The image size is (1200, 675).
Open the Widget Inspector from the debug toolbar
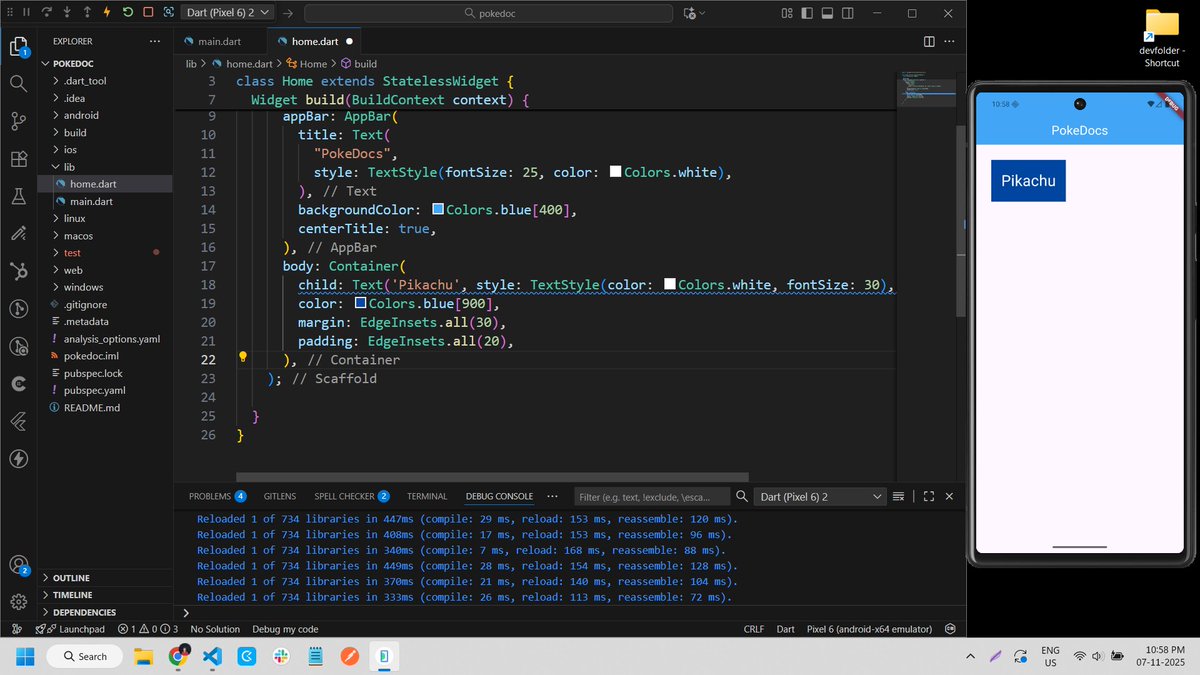click(x=169, y=13)
